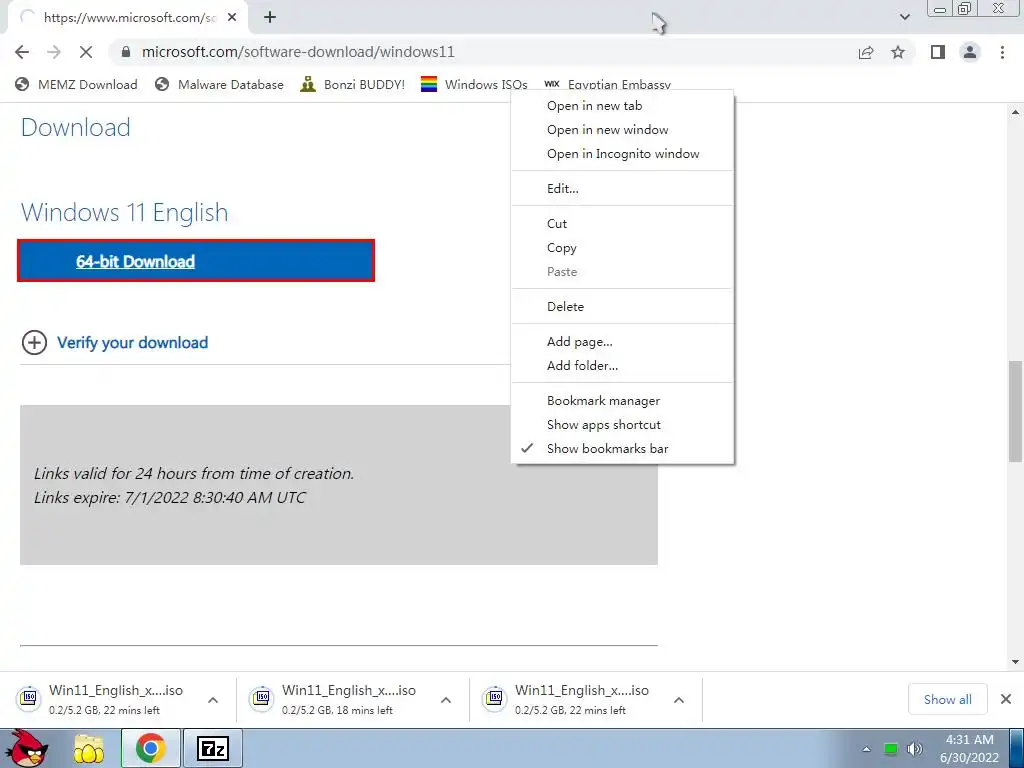The width and height of the screenshot is (1024, 768).
Task: Click the site lock icon
Action: [126, 52]
